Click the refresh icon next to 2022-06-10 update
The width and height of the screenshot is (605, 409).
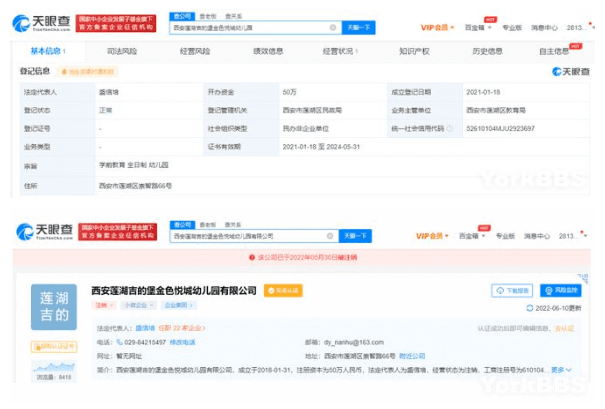[x=530, y=308]
